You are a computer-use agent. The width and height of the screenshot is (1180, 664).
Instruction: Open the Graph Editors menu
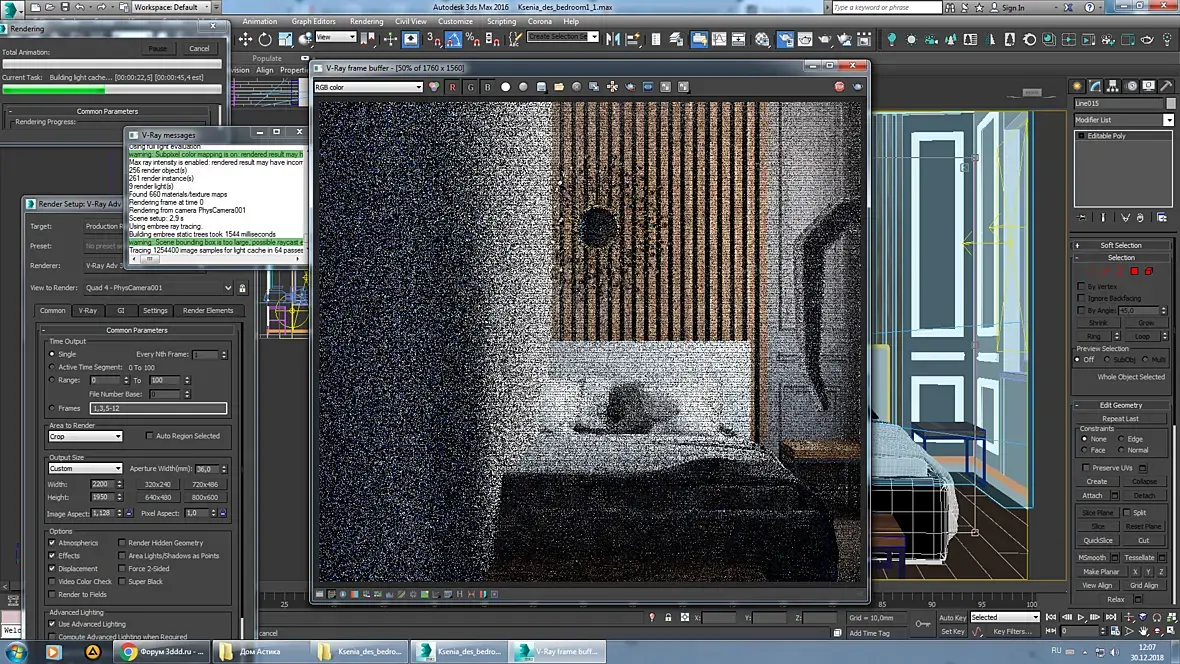point(313,21)
